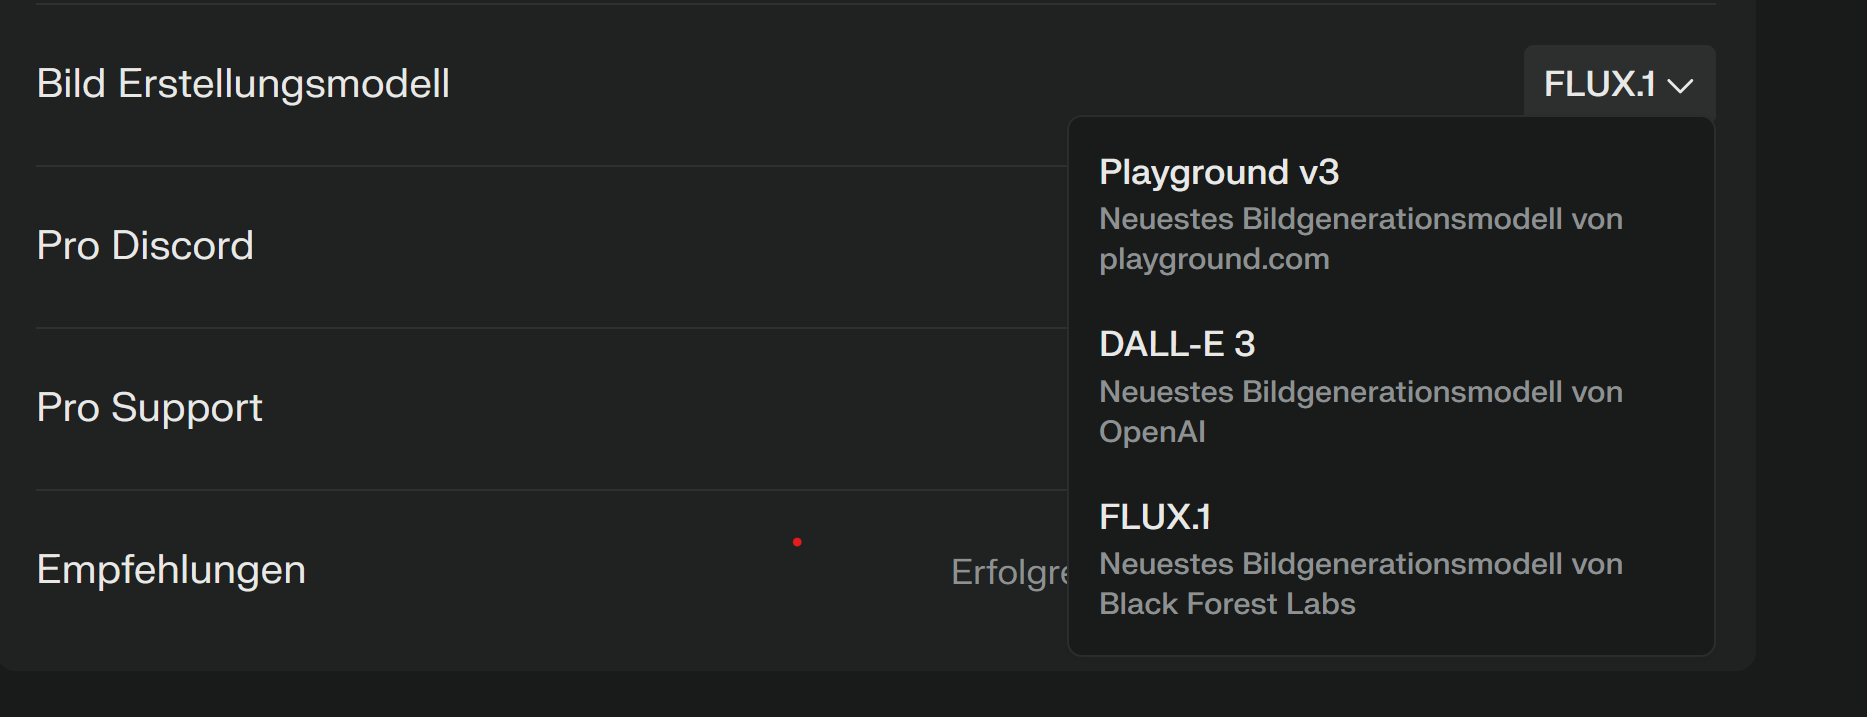Image resolution: width=1867 pixels, height=717 pixels.
Task: Open the Pro Discord row
Action: (145, 246)
